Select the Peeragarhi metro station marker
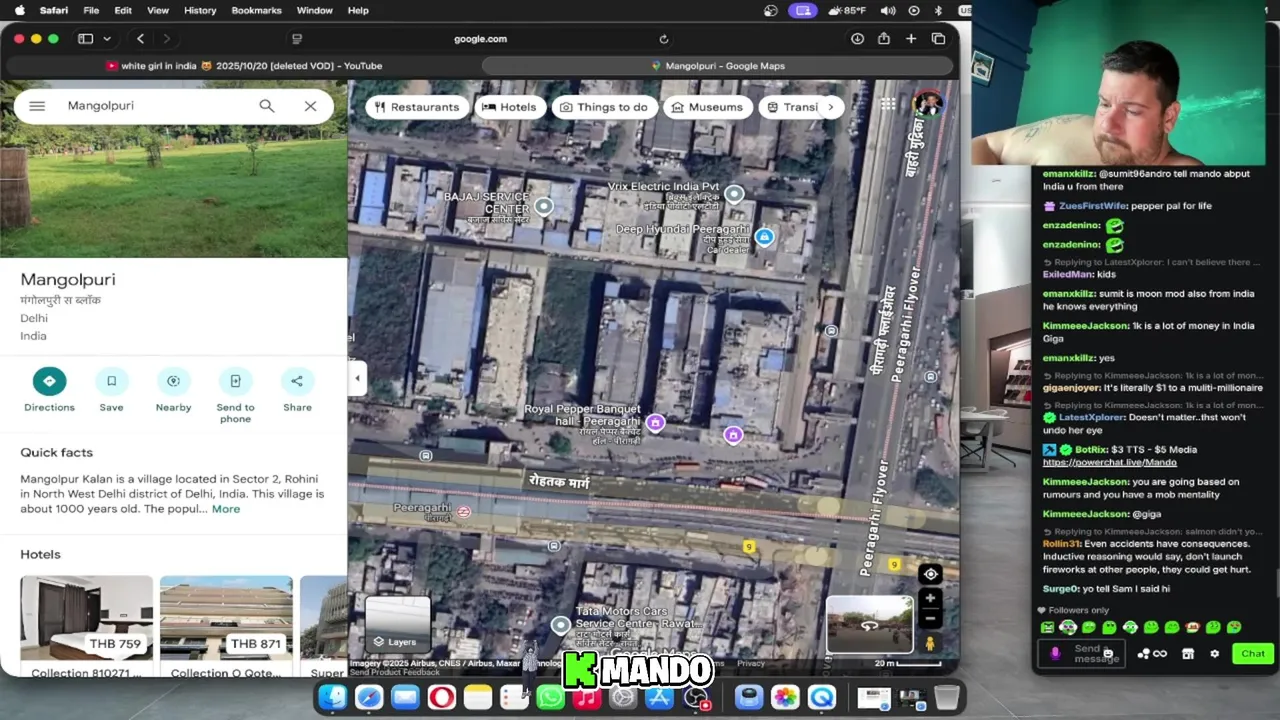Viewport: 1280px width, 720px height. coord(464,511)
